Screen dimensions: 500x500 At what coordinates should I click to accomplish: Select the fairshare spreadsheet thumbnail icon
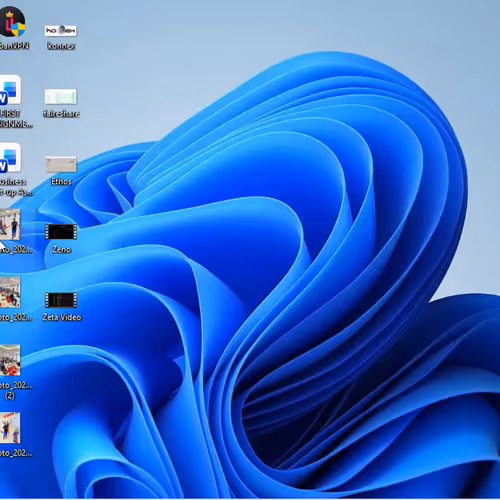point(61,97)
